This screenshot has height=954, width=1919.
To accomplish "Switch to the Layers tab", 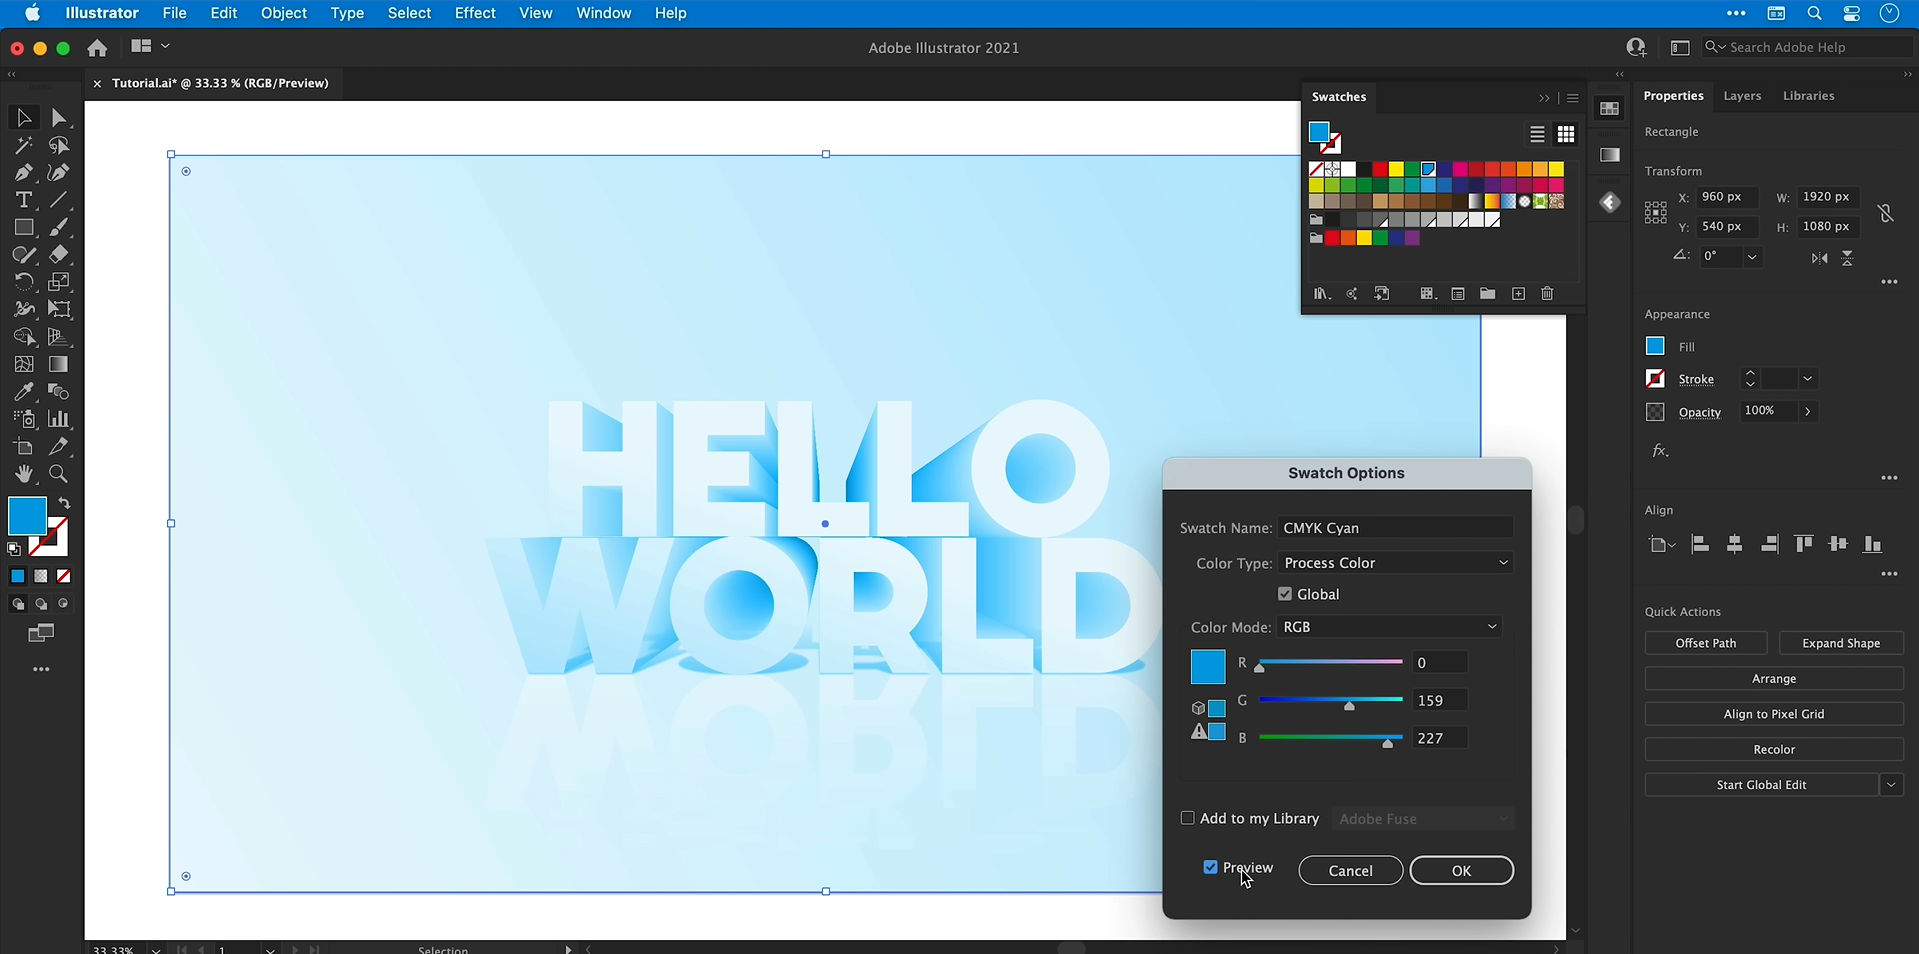I will click(x=1742, y=96).
